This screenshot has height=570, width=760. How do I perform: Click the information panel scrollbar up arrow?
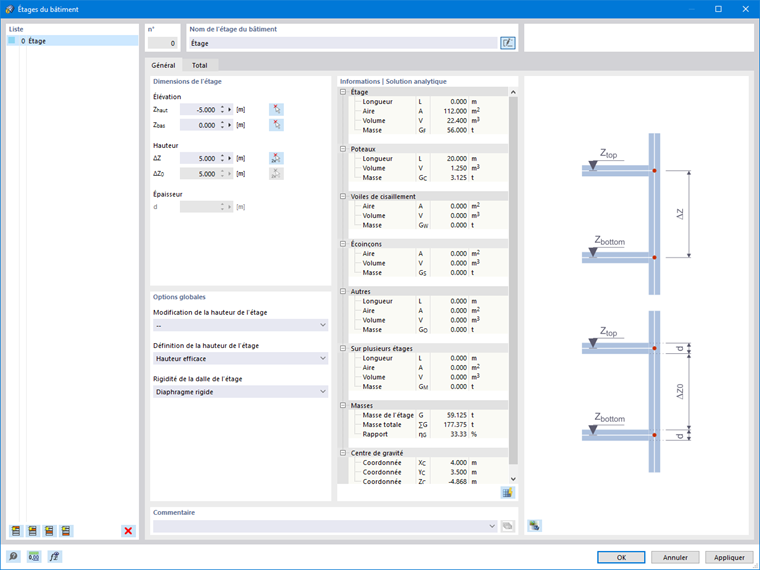point(513,92)
